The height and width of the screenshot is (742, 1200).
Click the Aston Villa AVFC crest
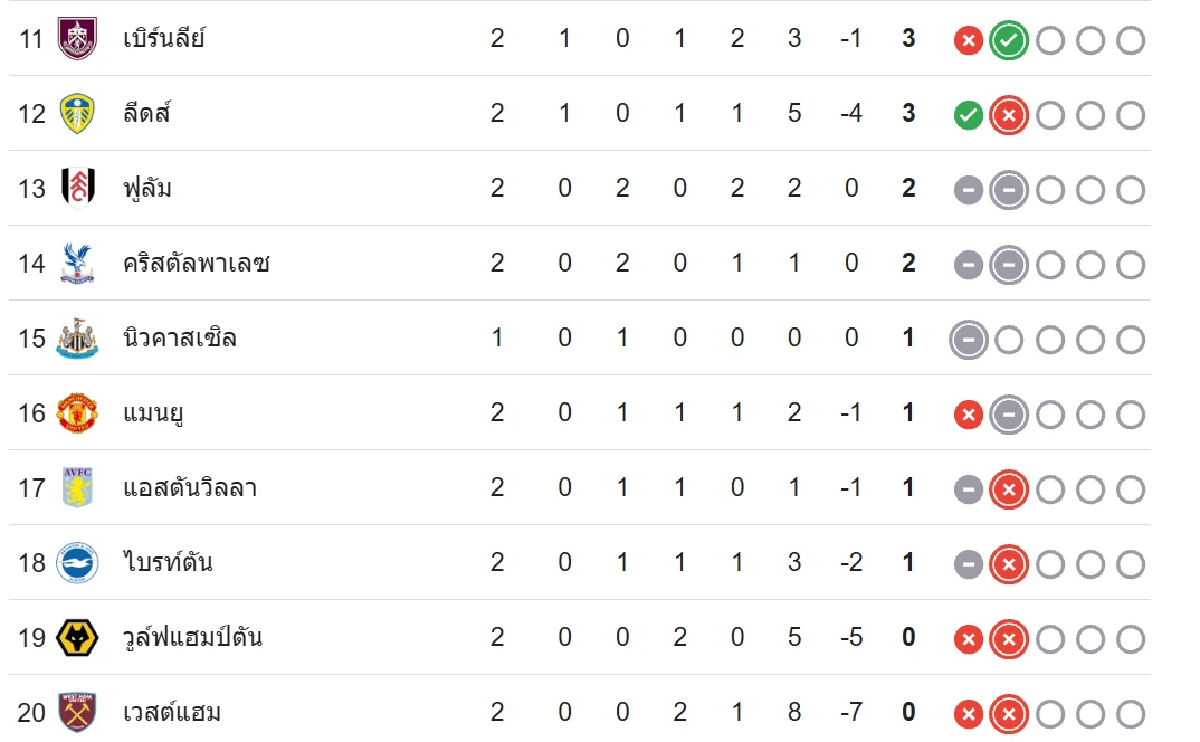(x=77, y=488)
